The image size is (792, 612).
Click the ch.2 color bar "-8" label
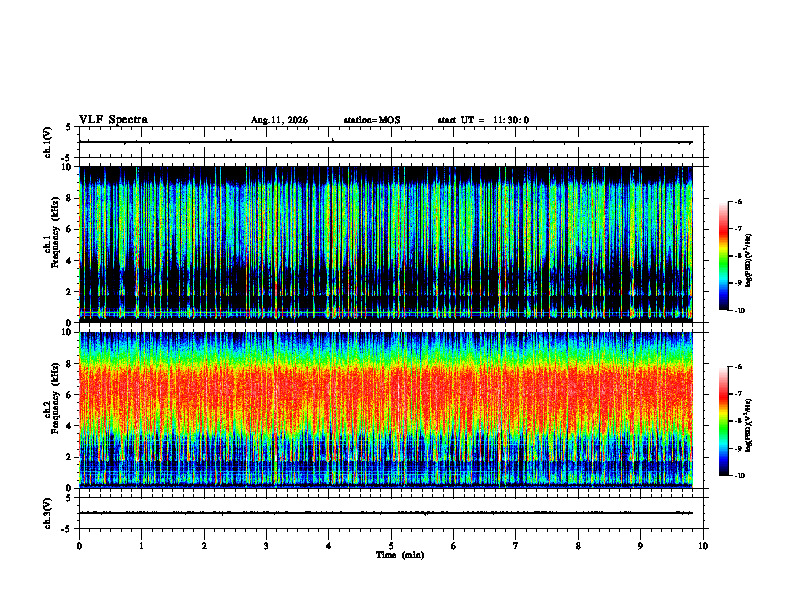click(x=738, y=421)
